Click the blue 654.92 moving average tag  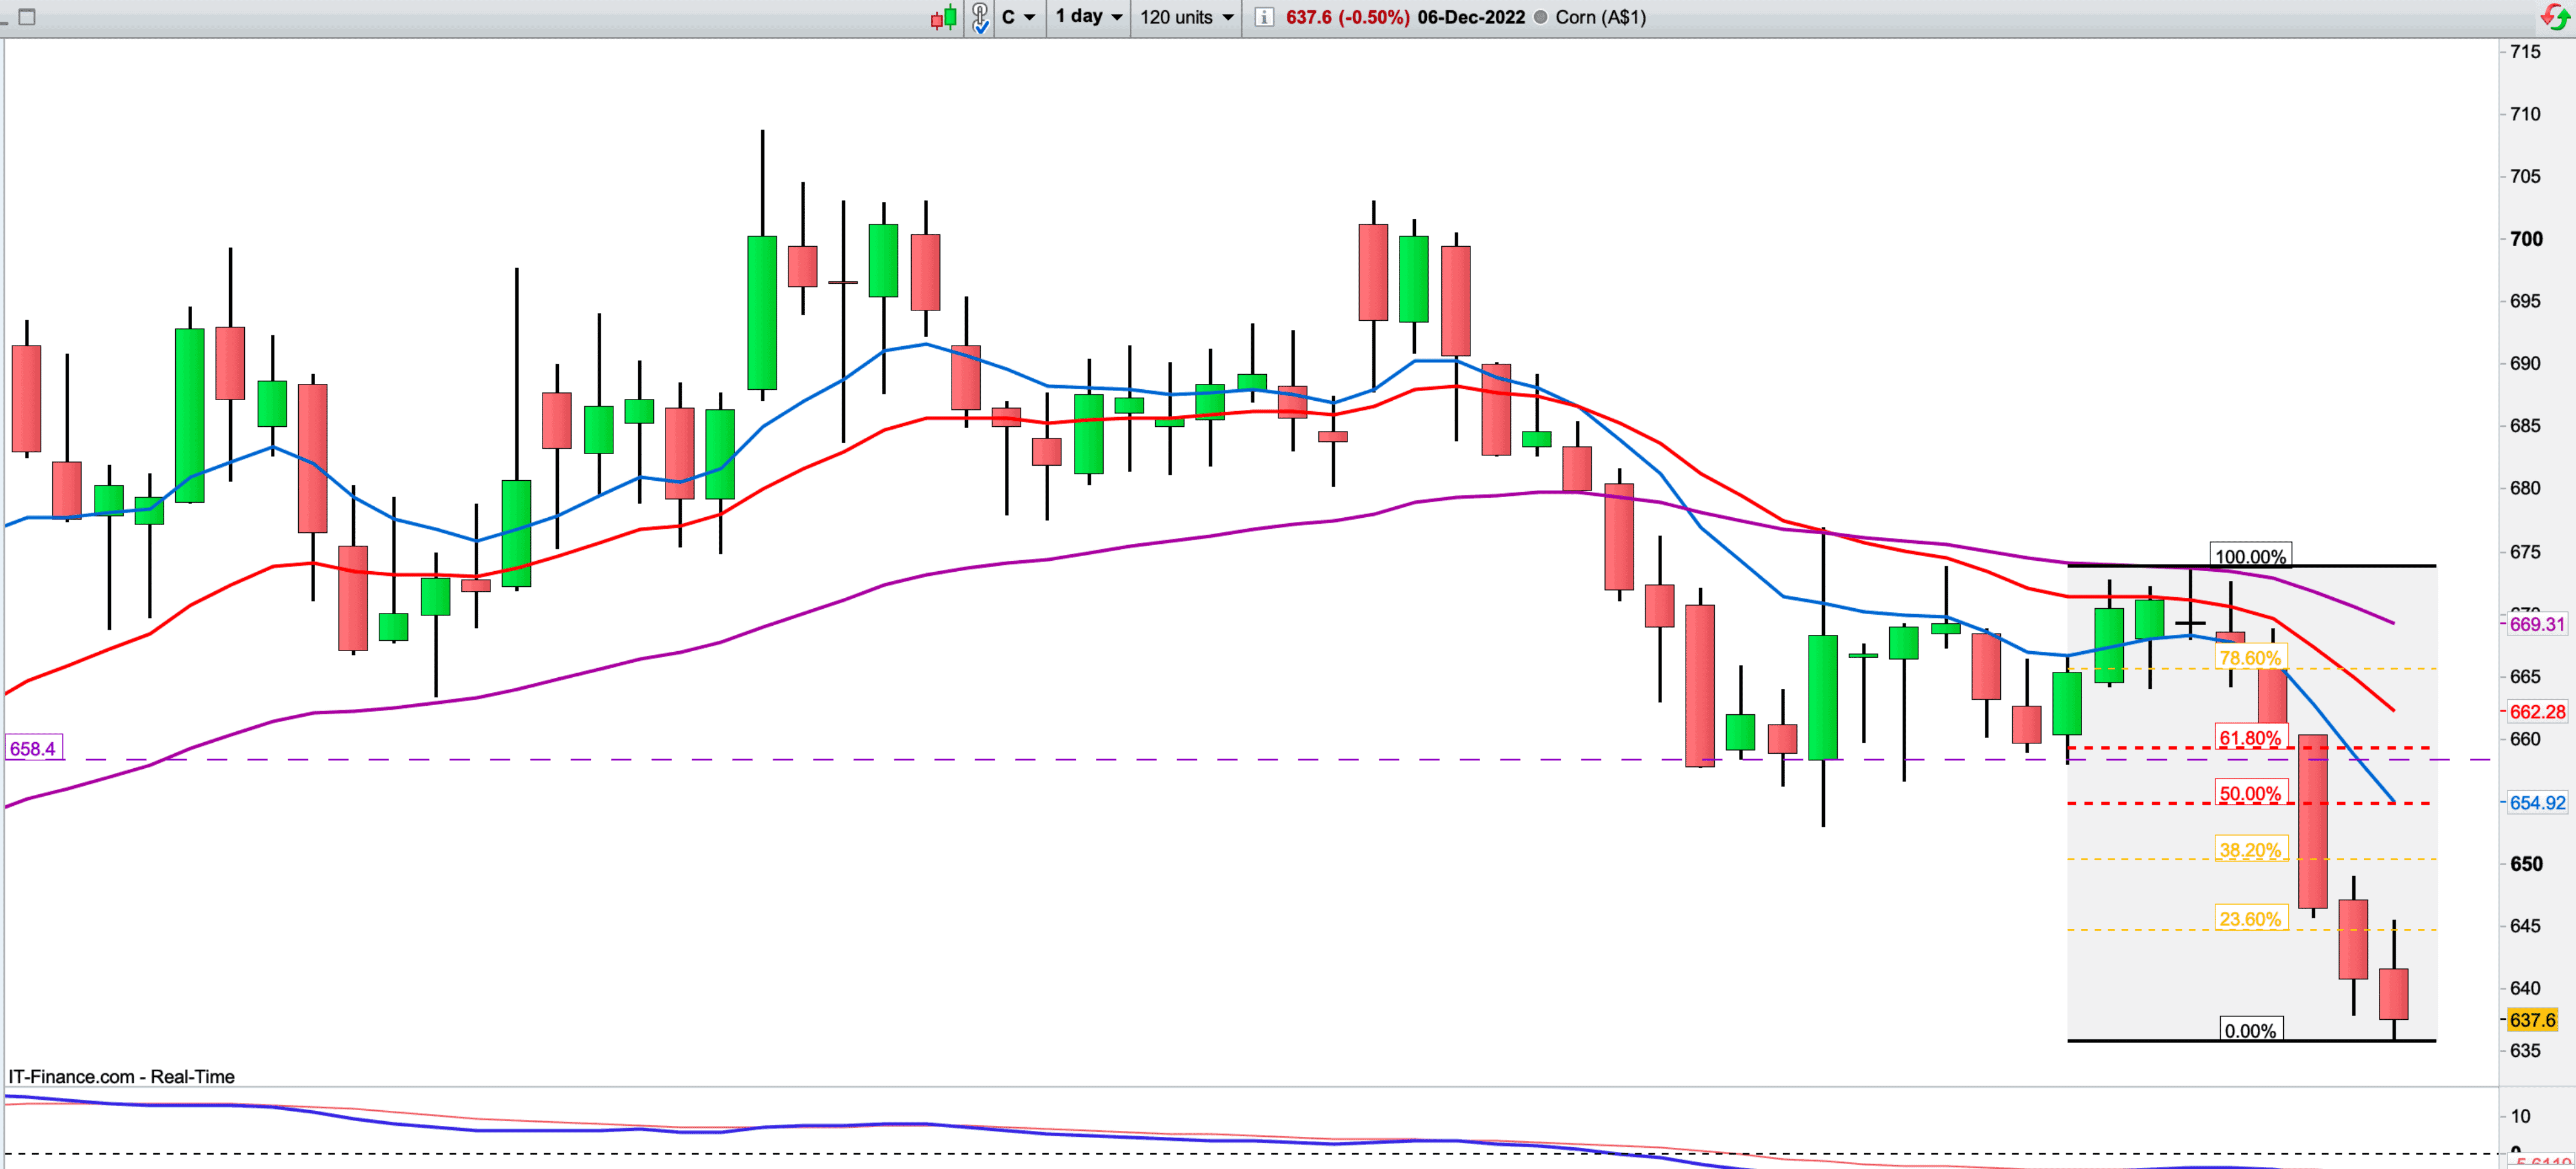[2537, 803]
